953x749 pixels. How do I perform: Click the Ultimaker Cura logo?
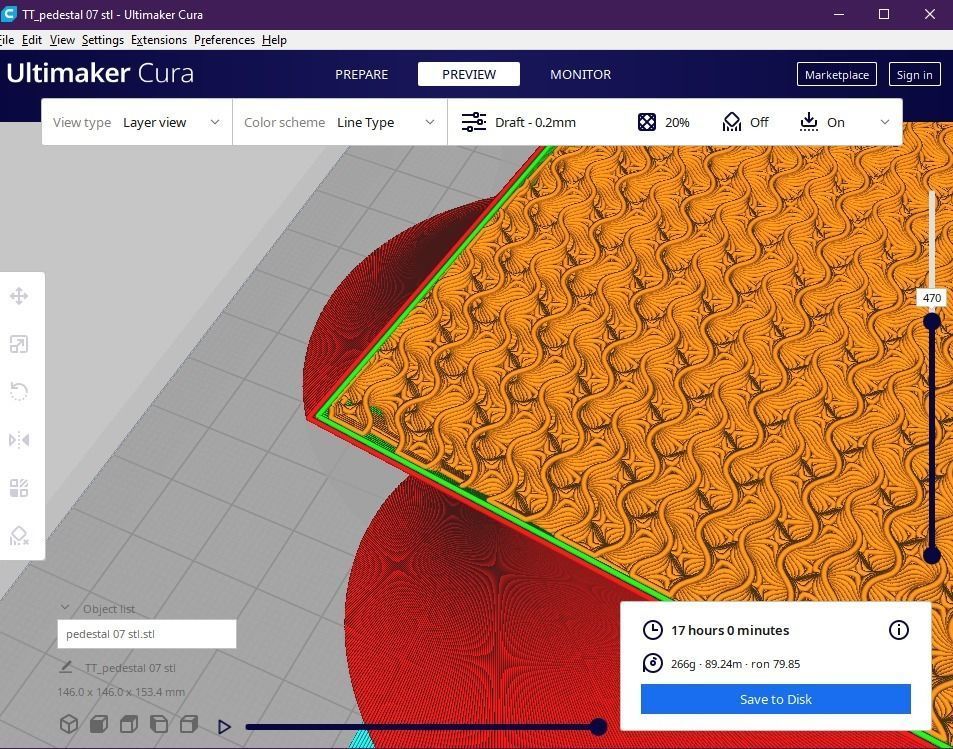point(100,73)
